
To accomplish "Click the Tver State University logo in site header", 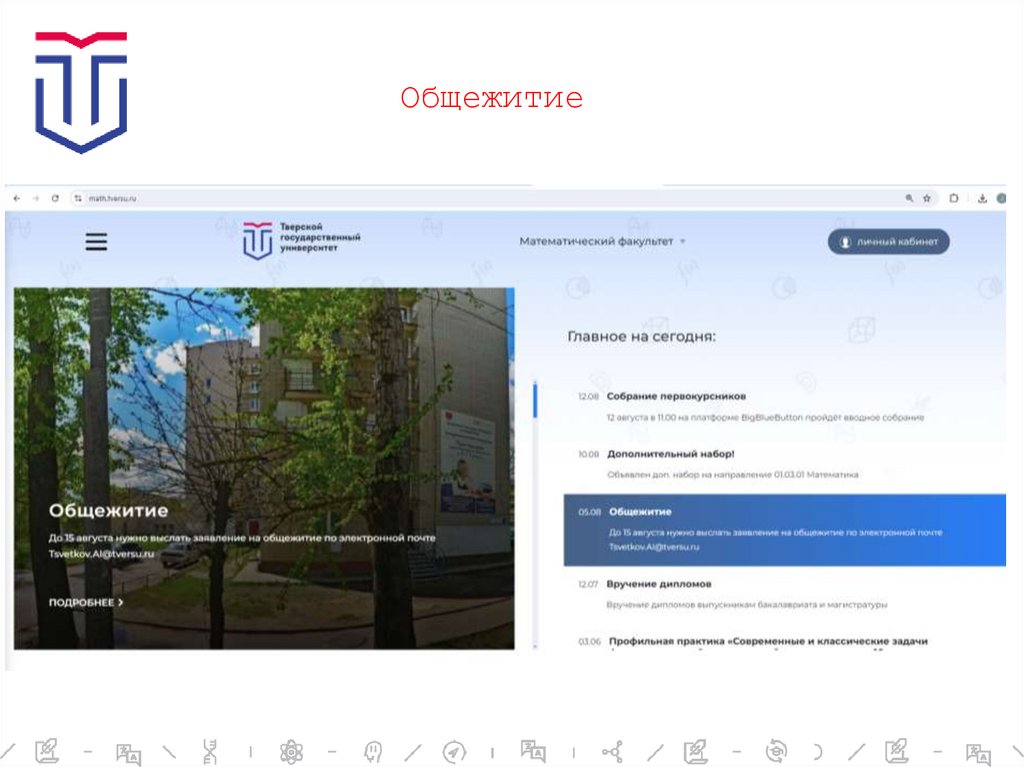I will point(302,240).
